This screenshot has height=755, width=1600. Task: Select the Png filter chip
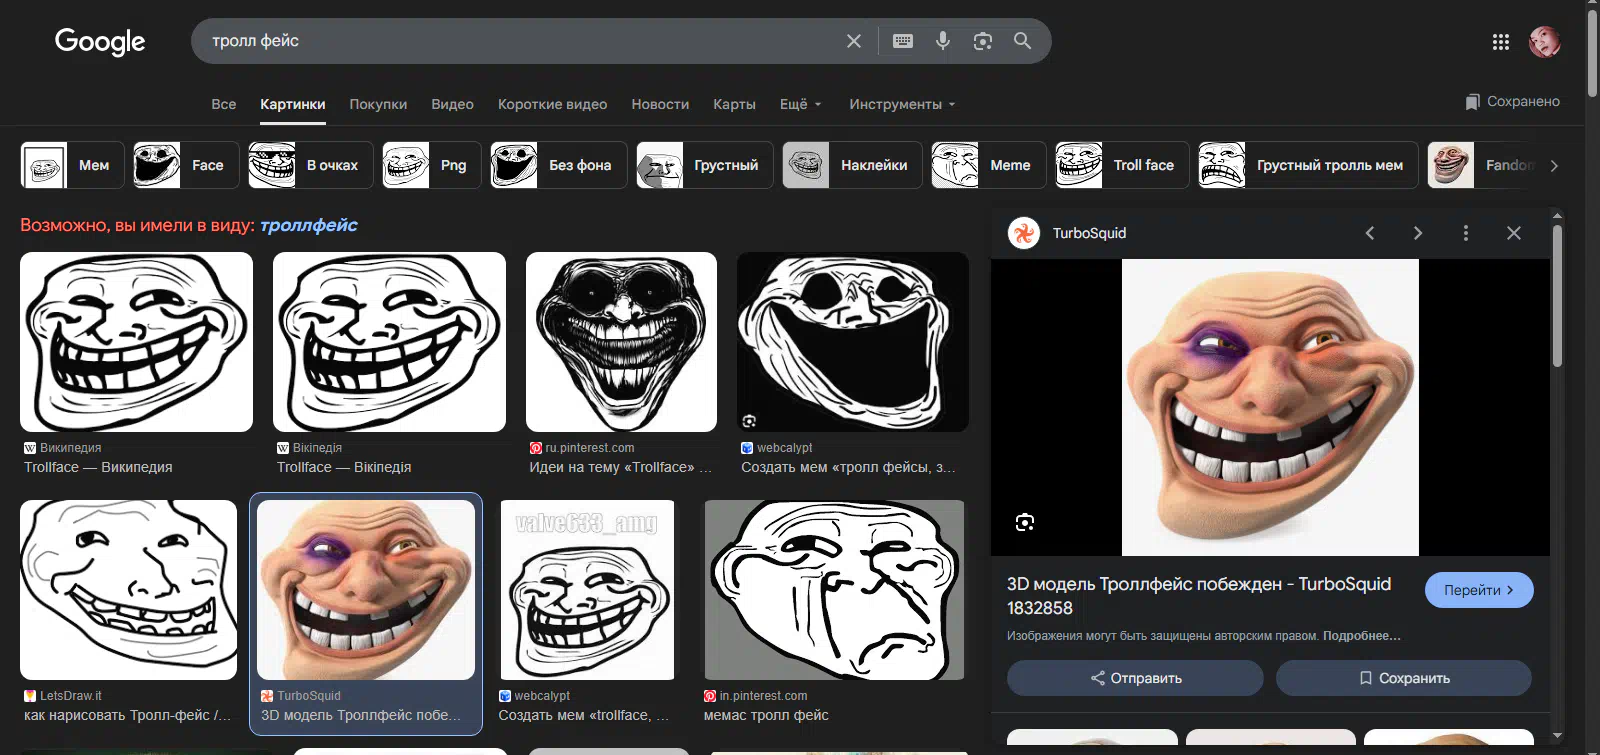pyautogui.click(x=432, y=165)
